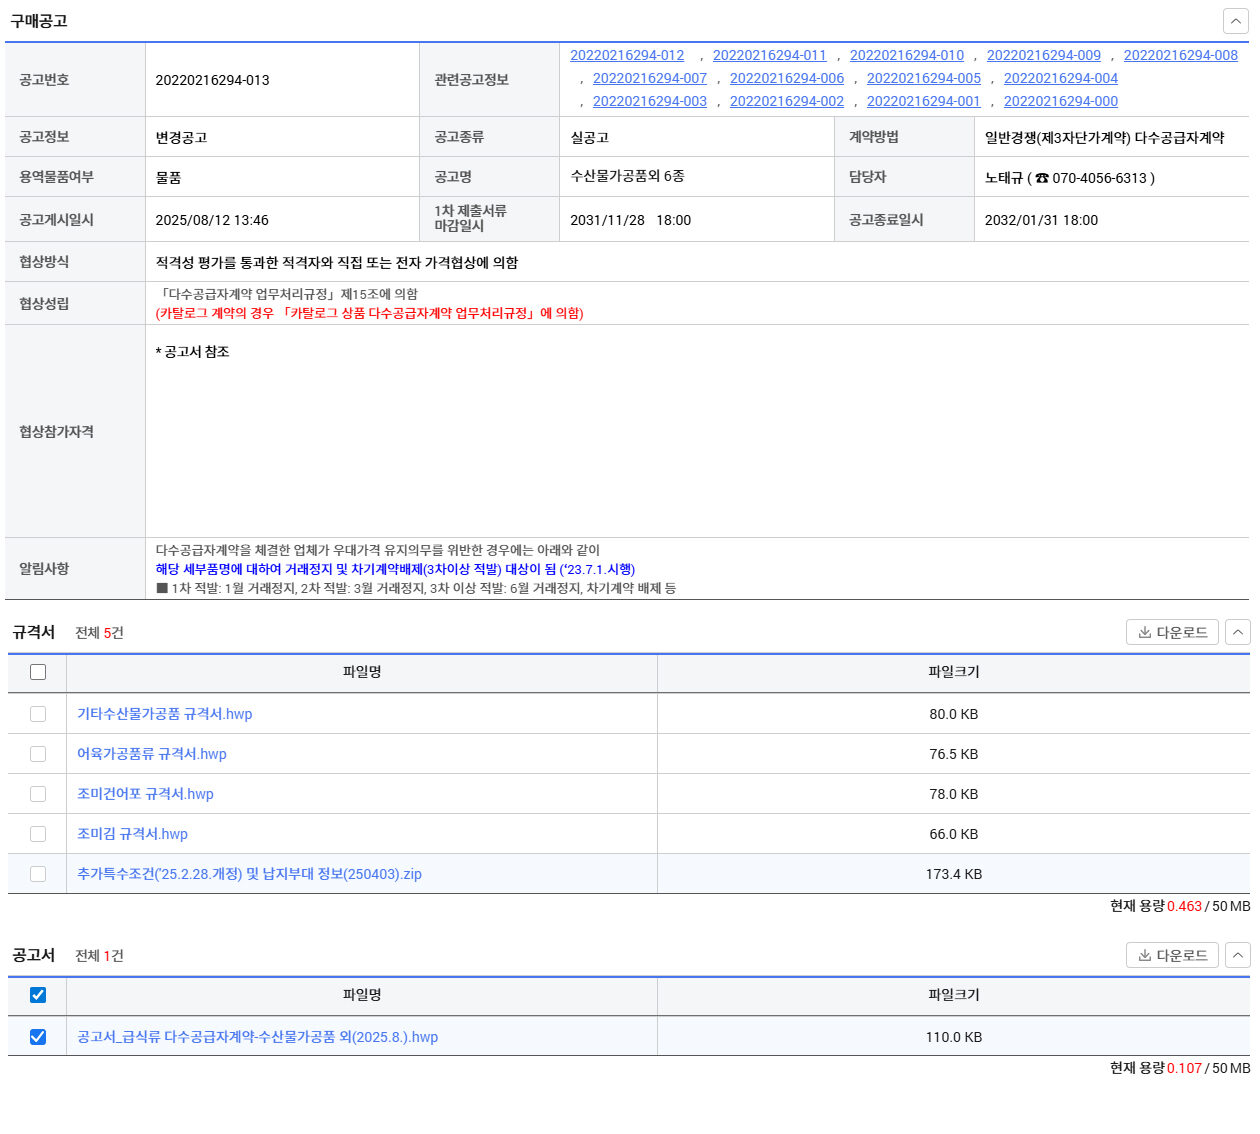Click the blue 거래정지 및 차기계약배제 notice

395,569
